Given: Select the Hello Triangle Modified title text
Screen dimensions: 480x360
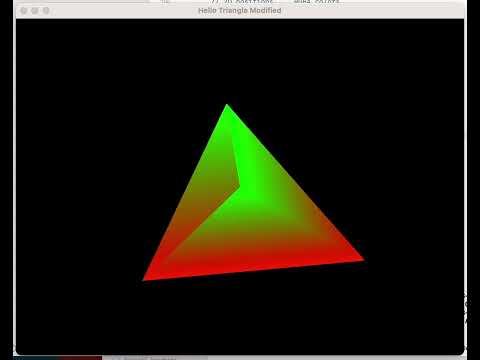Looking at the screenshot, I should (240, 11).
